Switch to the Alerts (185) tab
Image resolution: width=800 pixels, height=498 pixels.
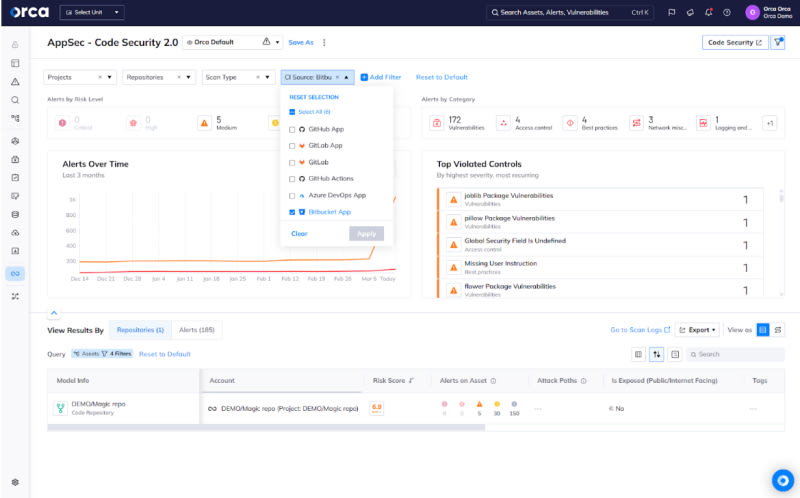197,329
